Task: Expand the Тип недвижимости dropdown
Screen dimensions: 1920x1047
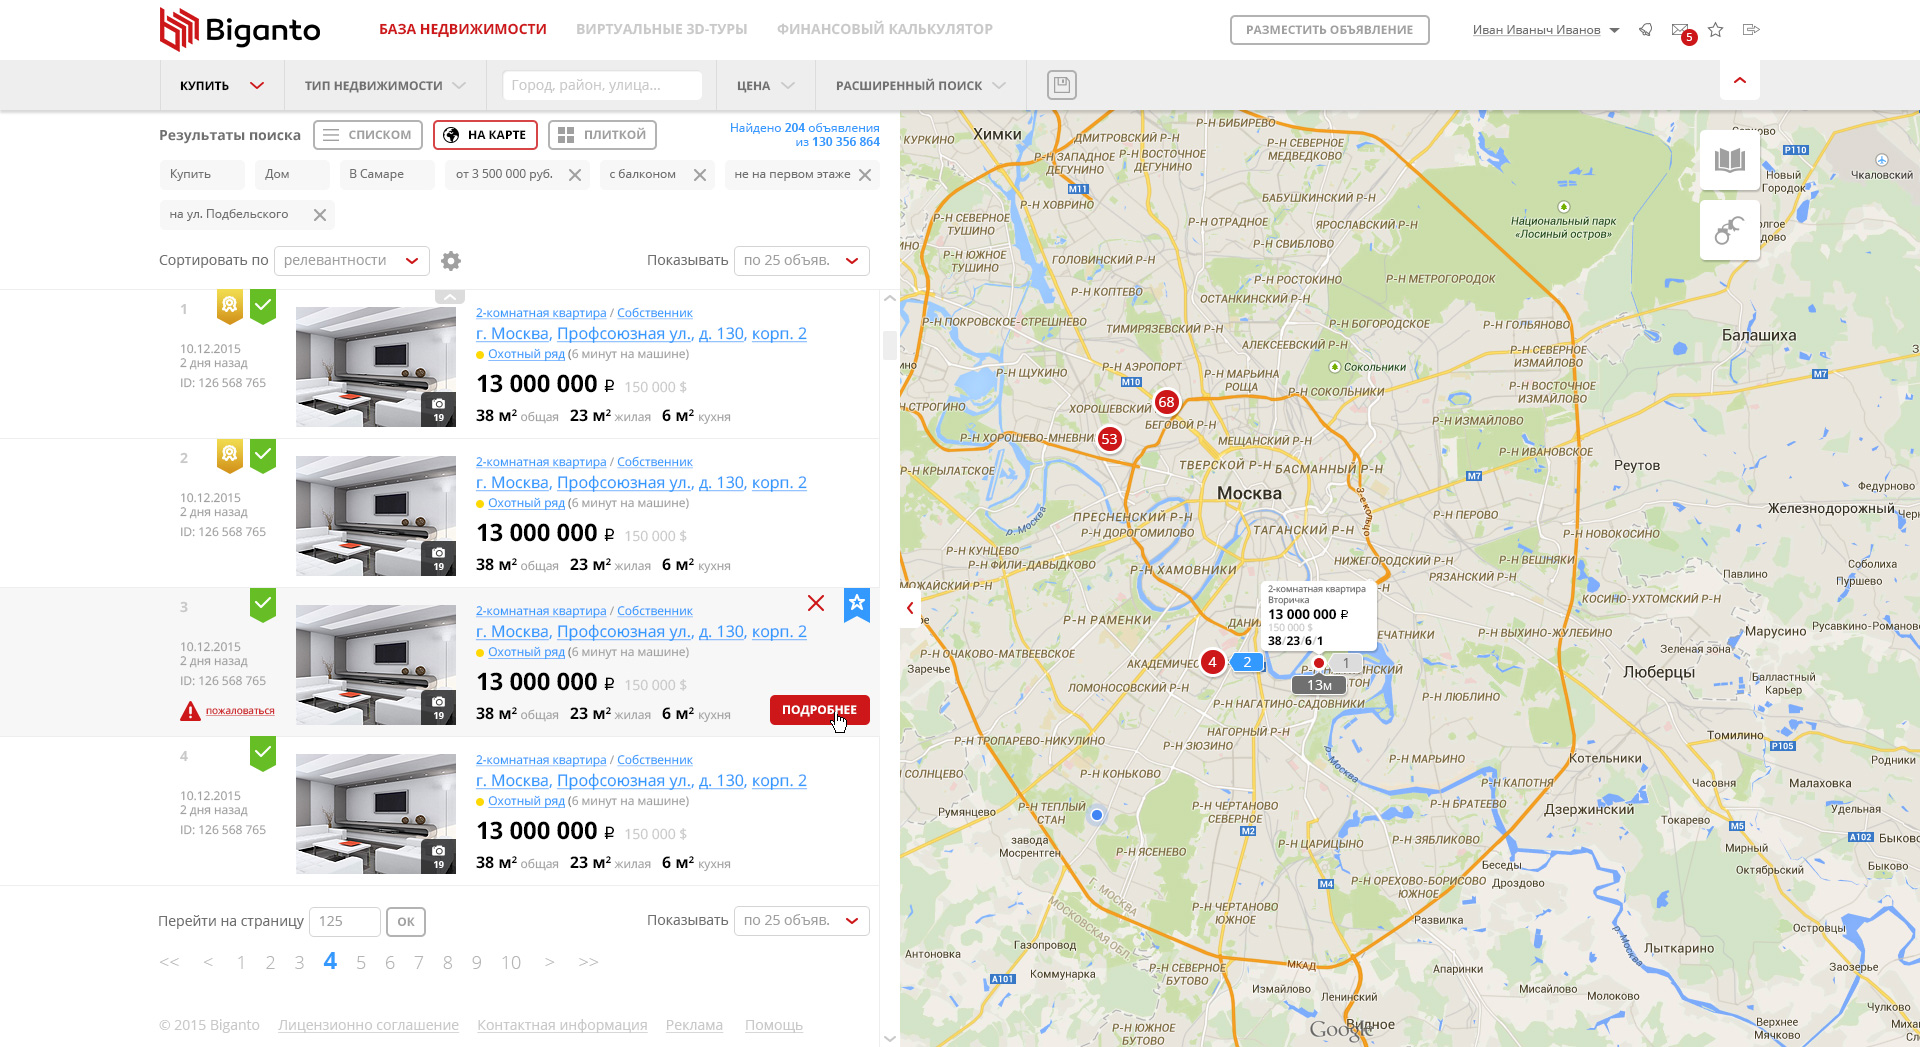Action: tap(385, 86)
